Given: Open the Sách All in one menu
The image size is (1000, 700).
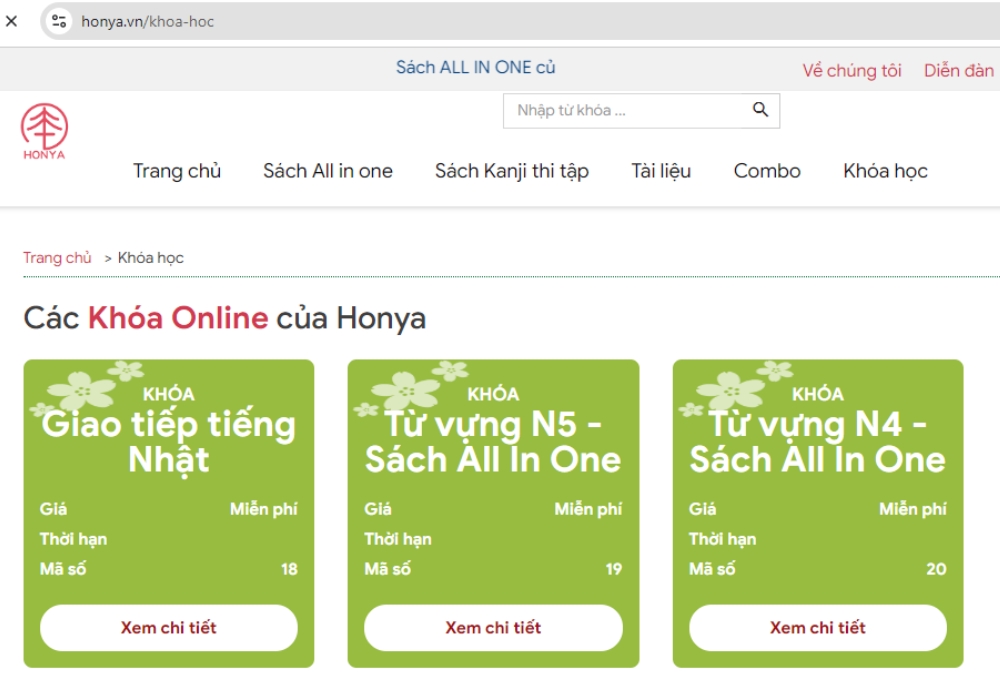Looking at the screenshot, I should [x=328, y=171].
